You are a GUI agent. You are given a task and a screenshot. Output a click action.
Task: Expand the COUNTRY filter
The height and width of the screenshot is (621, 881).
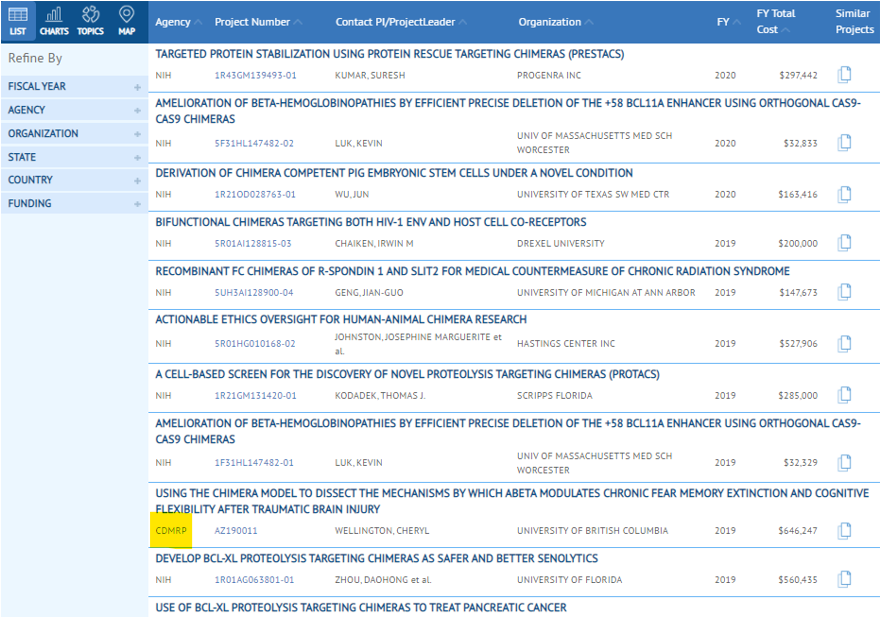[74, 180]
